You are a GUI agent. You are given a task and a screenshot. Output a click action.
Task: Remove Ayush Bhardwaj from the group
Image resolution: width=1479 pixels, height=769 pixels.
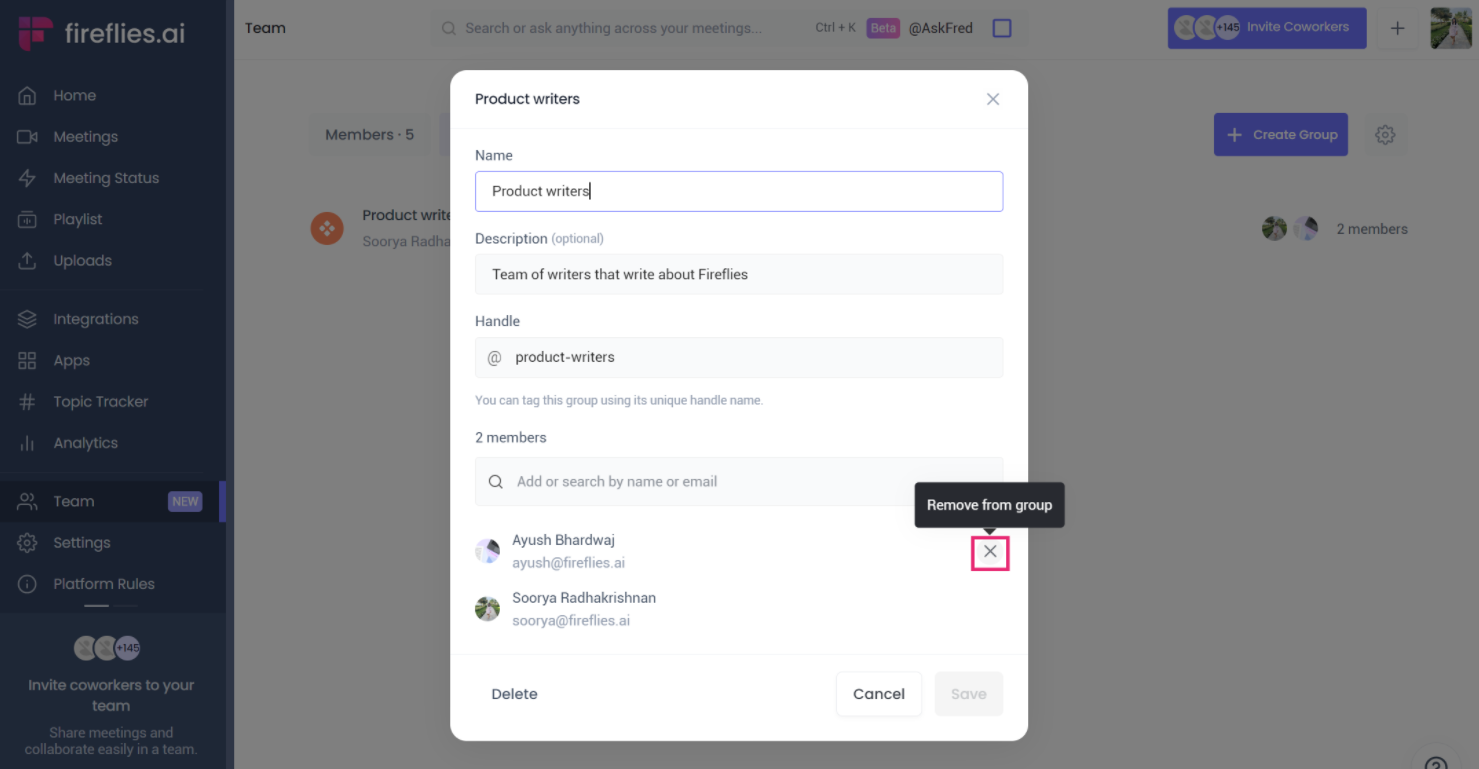click(989, 551)
